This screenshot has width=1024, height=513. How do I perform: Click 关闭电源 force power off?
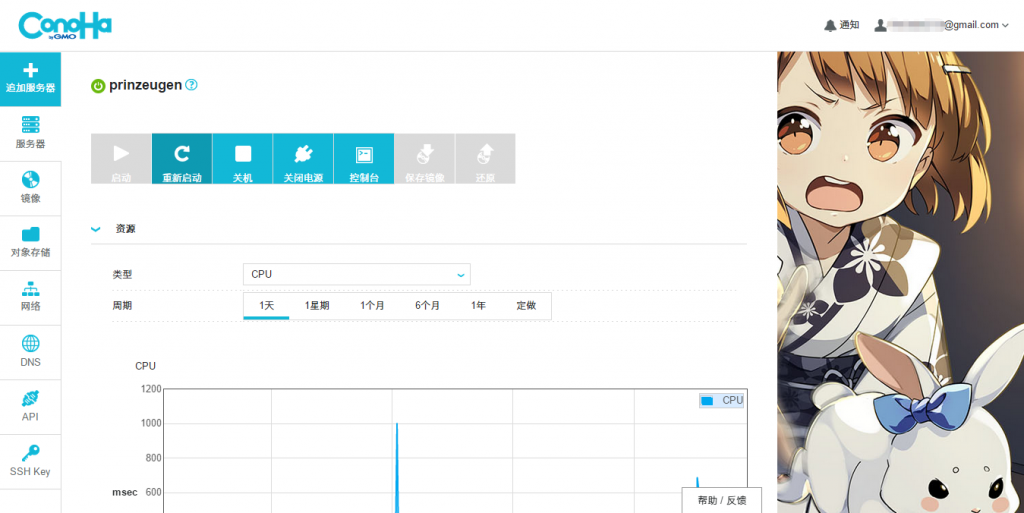coord(303,159)
